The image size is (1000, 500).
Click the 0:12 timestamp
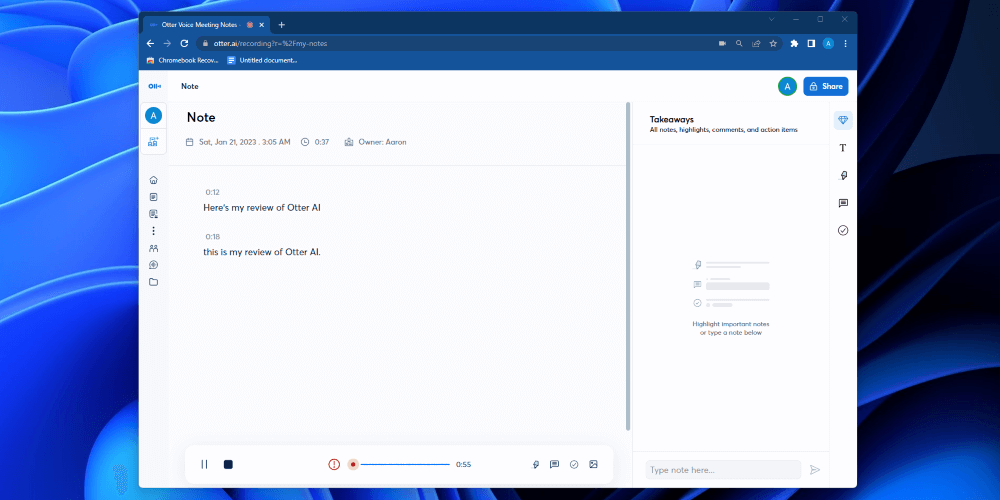[212, 192]
